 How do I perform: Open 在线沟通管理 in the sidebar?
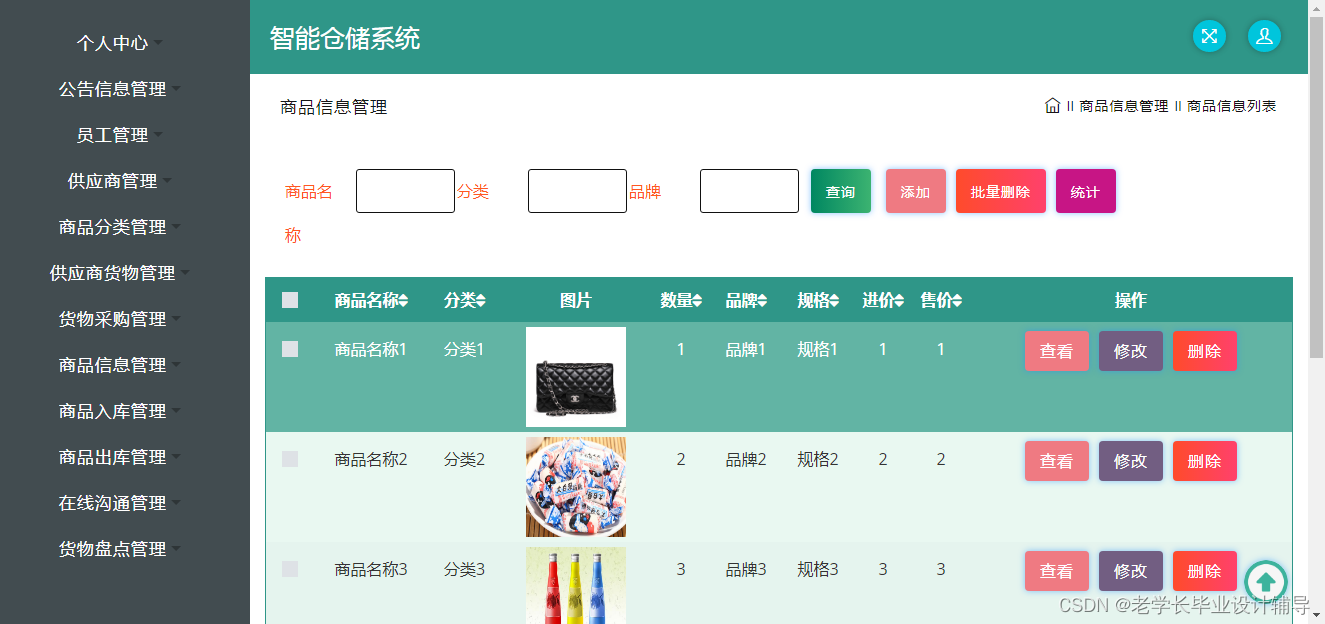[113, 502]
